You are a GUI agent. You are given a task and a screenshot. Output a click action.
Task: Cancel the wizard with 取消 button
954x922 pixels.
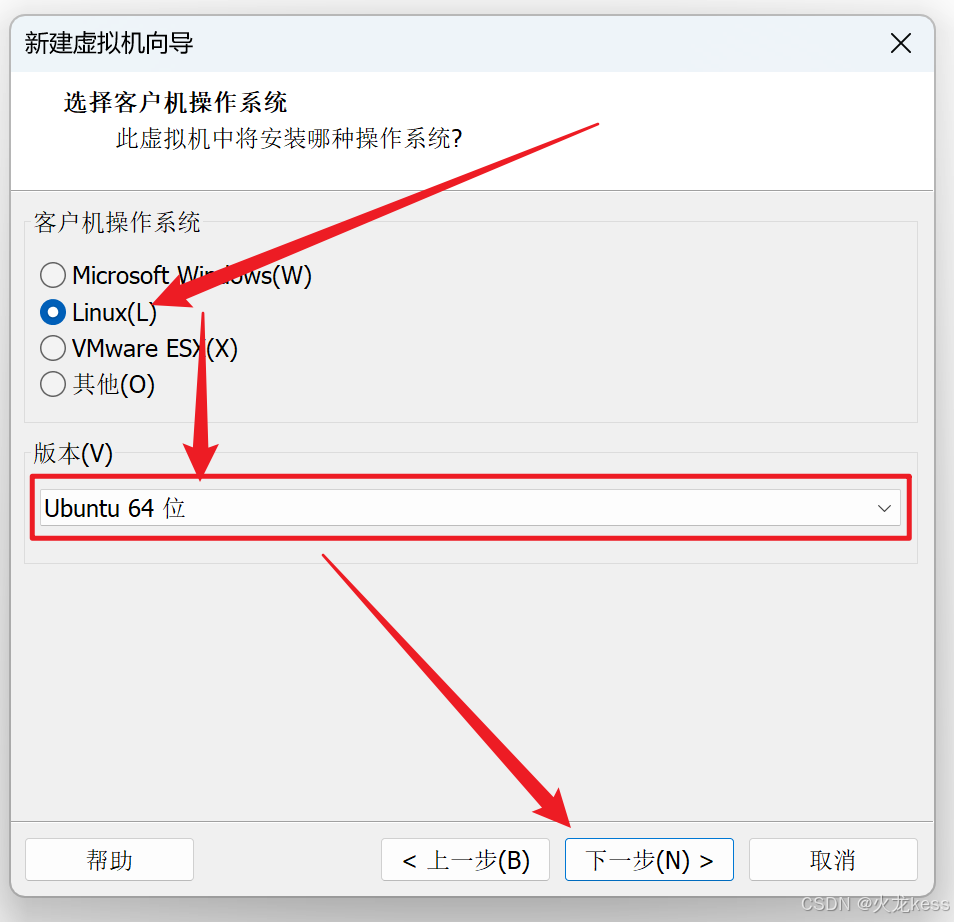[x=833, y=859]
